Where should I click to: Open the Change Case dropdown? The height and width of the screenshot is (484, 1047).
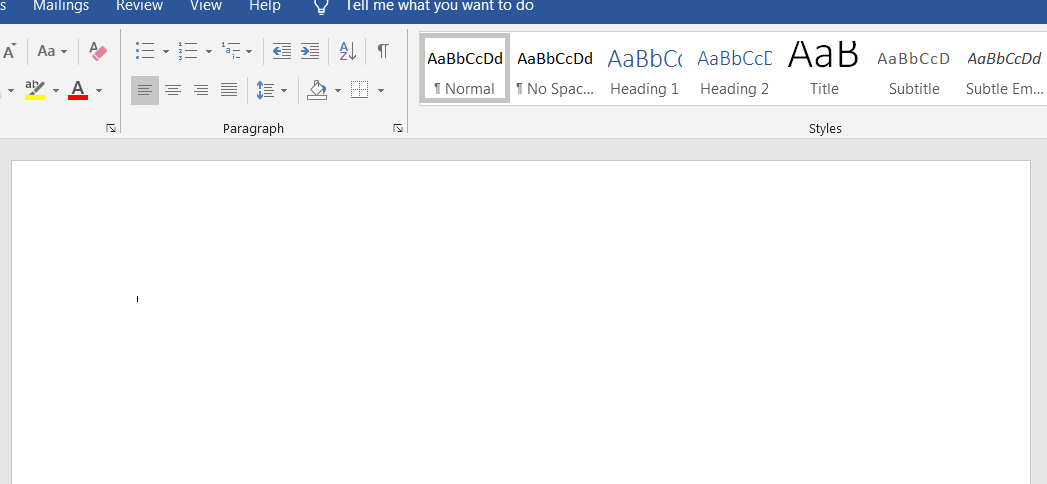pyautogui.click(x=52, y=51)
